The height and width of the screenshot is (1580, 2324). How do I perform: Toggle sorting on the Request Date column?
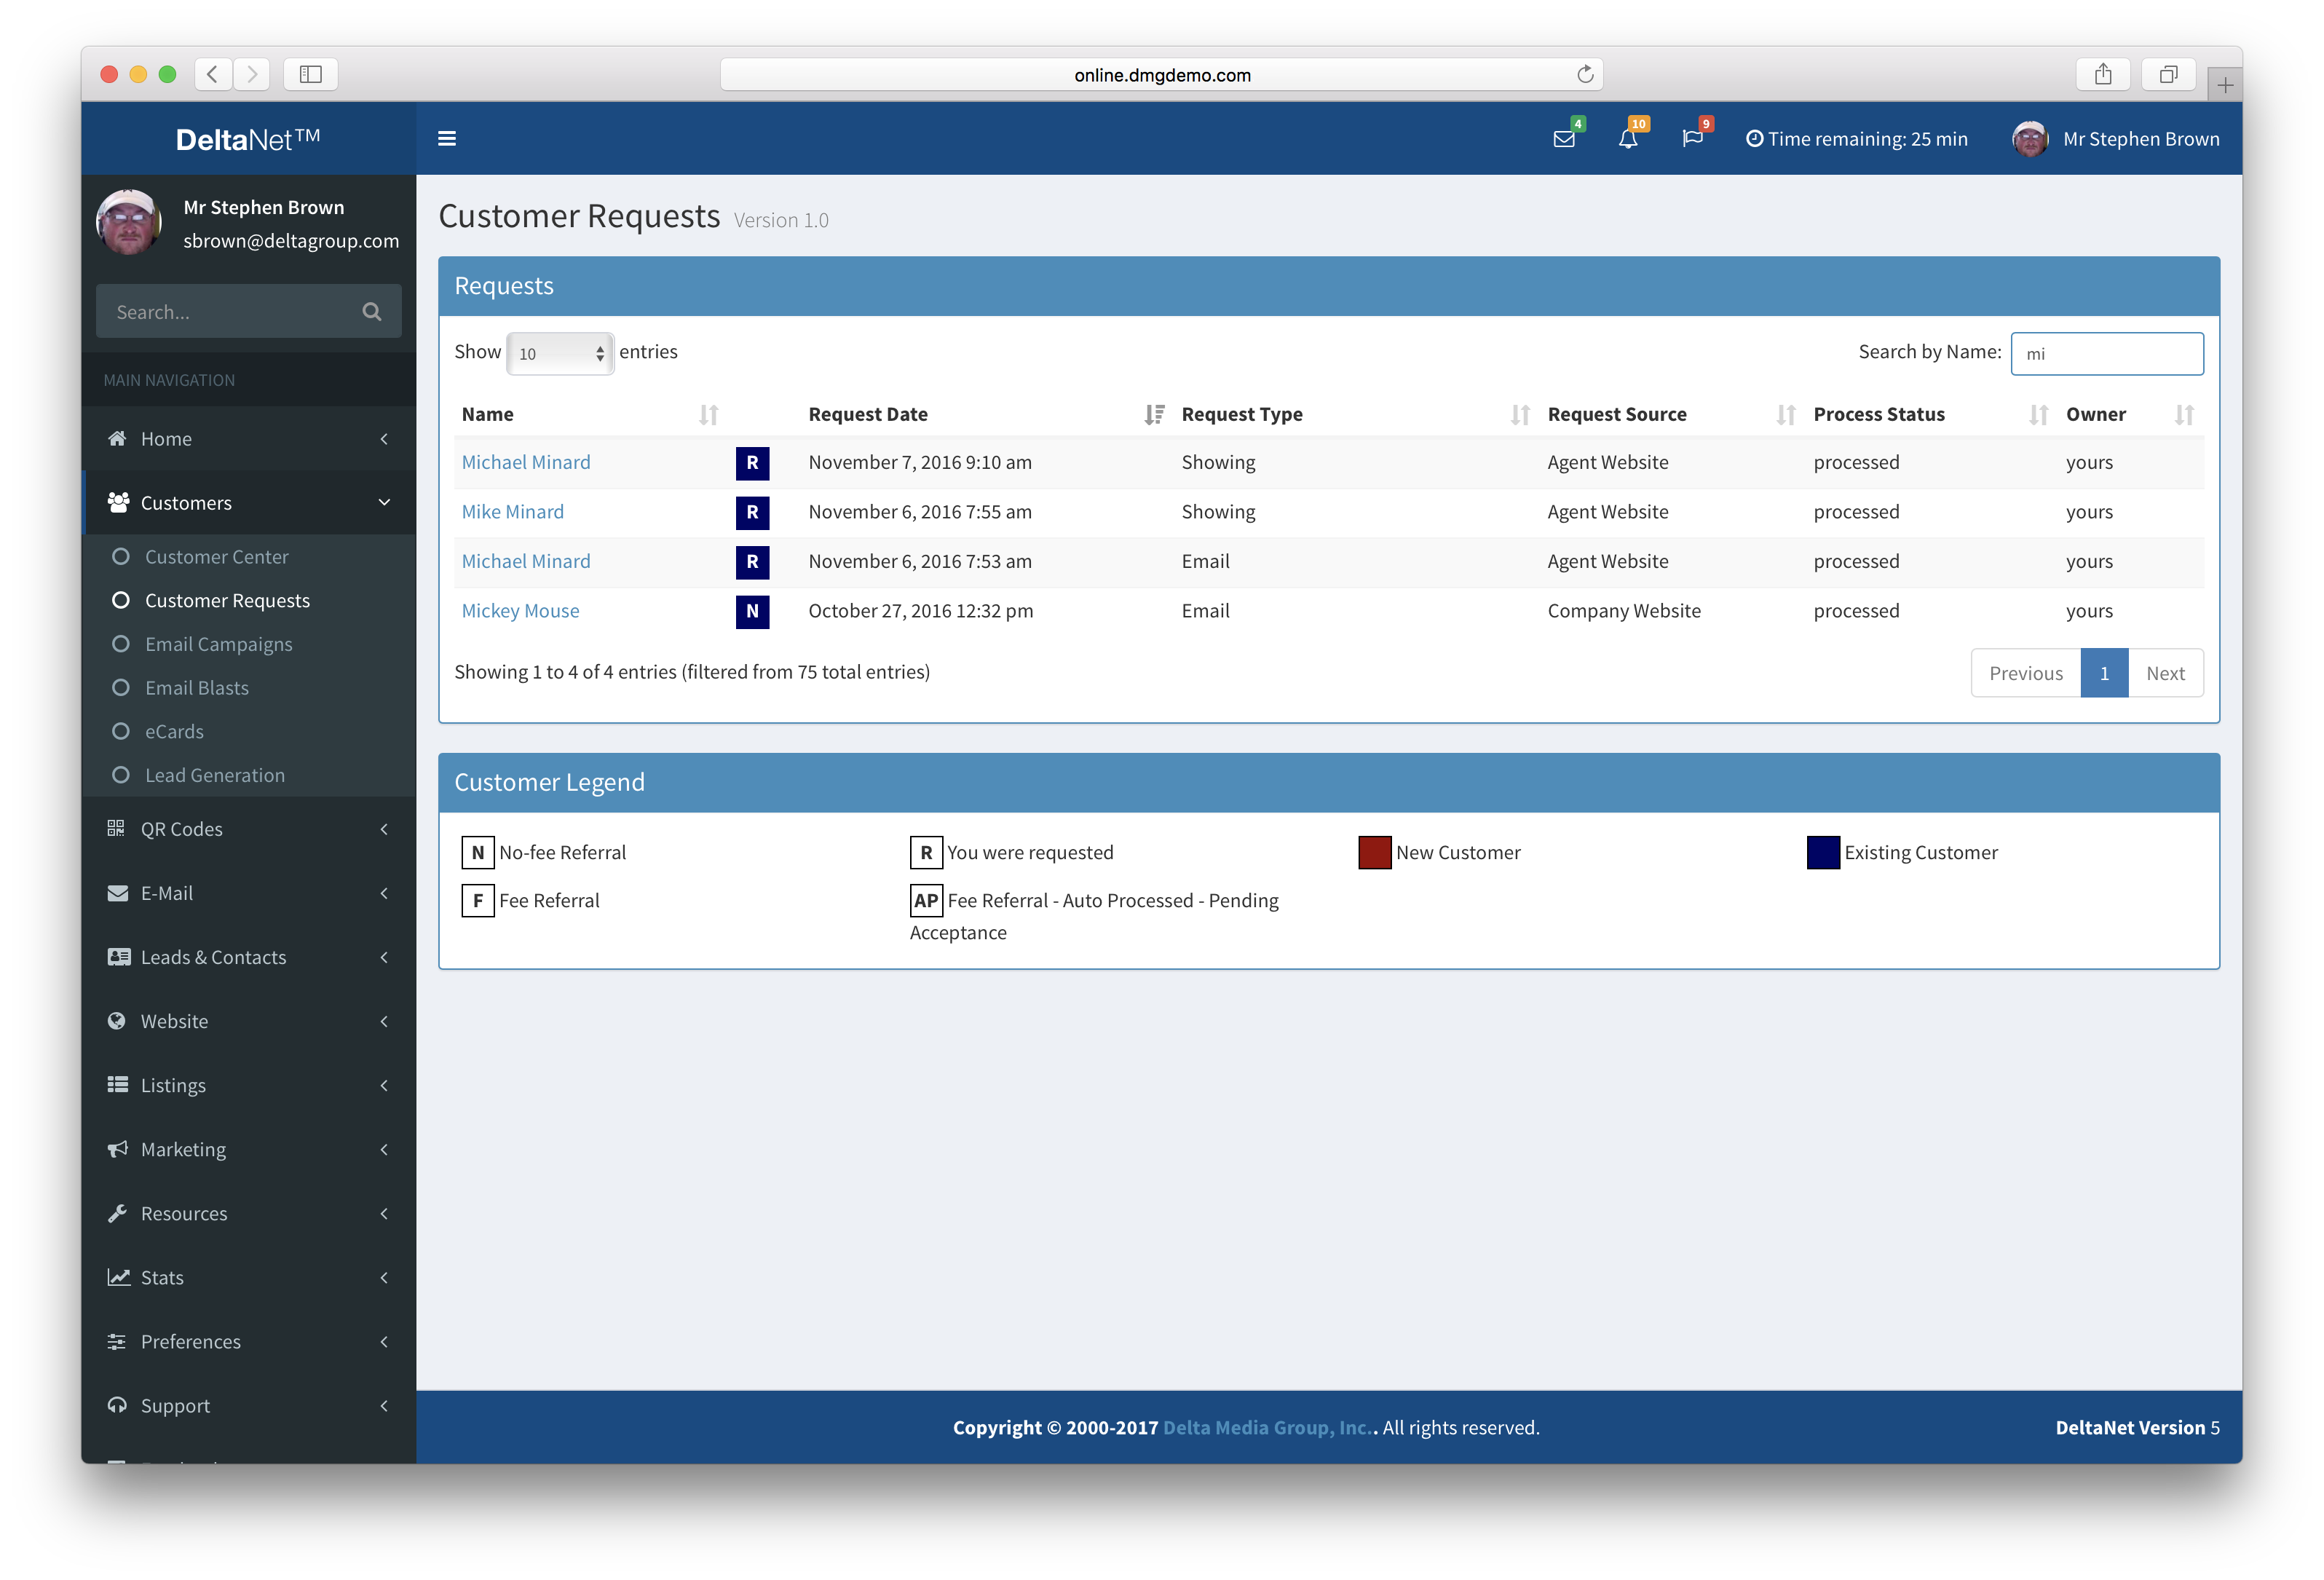click(x=1155, y=414)
